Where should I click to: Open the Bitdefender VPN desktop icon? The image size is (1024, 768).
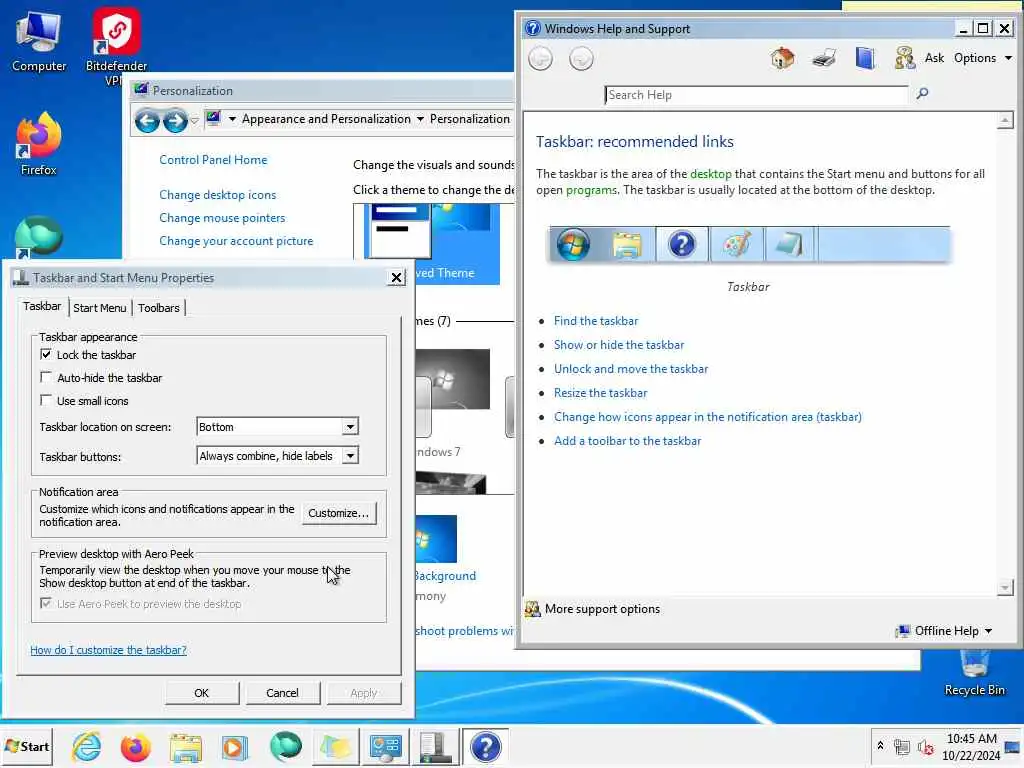[x=116, y=46]
